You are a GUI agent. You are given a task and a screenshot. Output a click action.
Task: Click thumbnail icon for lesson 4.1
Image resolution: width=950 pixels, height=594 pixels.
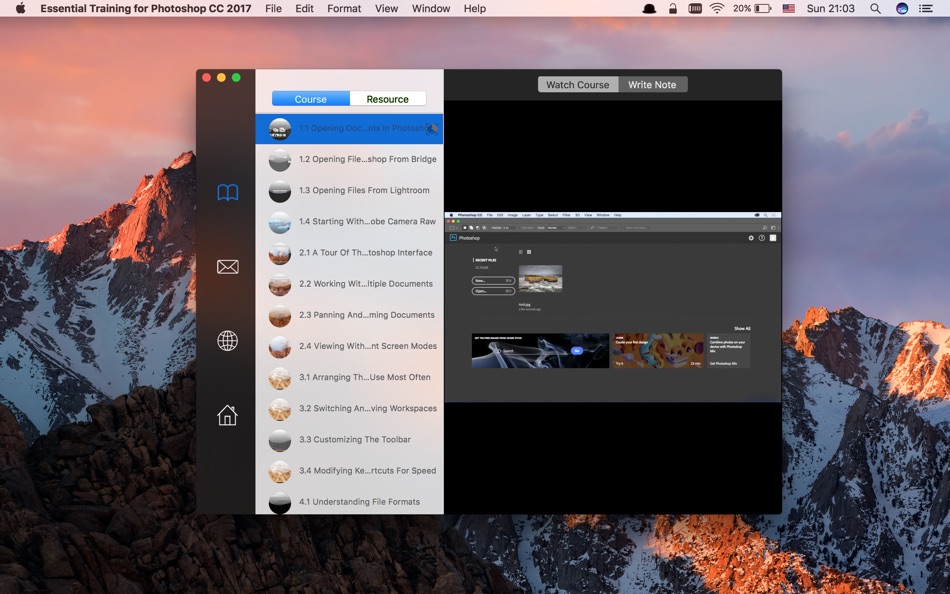point(279,502)
